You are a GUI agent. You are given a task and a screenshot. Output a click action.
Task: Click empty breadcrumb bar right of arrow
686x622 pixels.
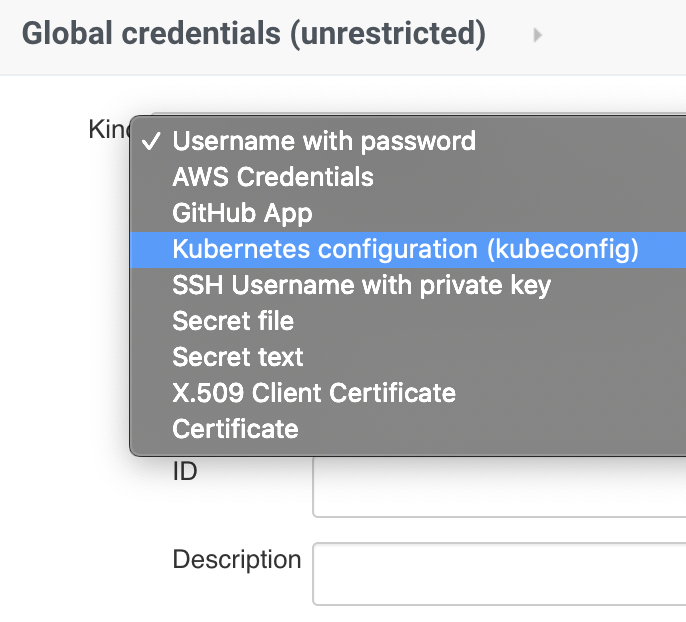620,36
